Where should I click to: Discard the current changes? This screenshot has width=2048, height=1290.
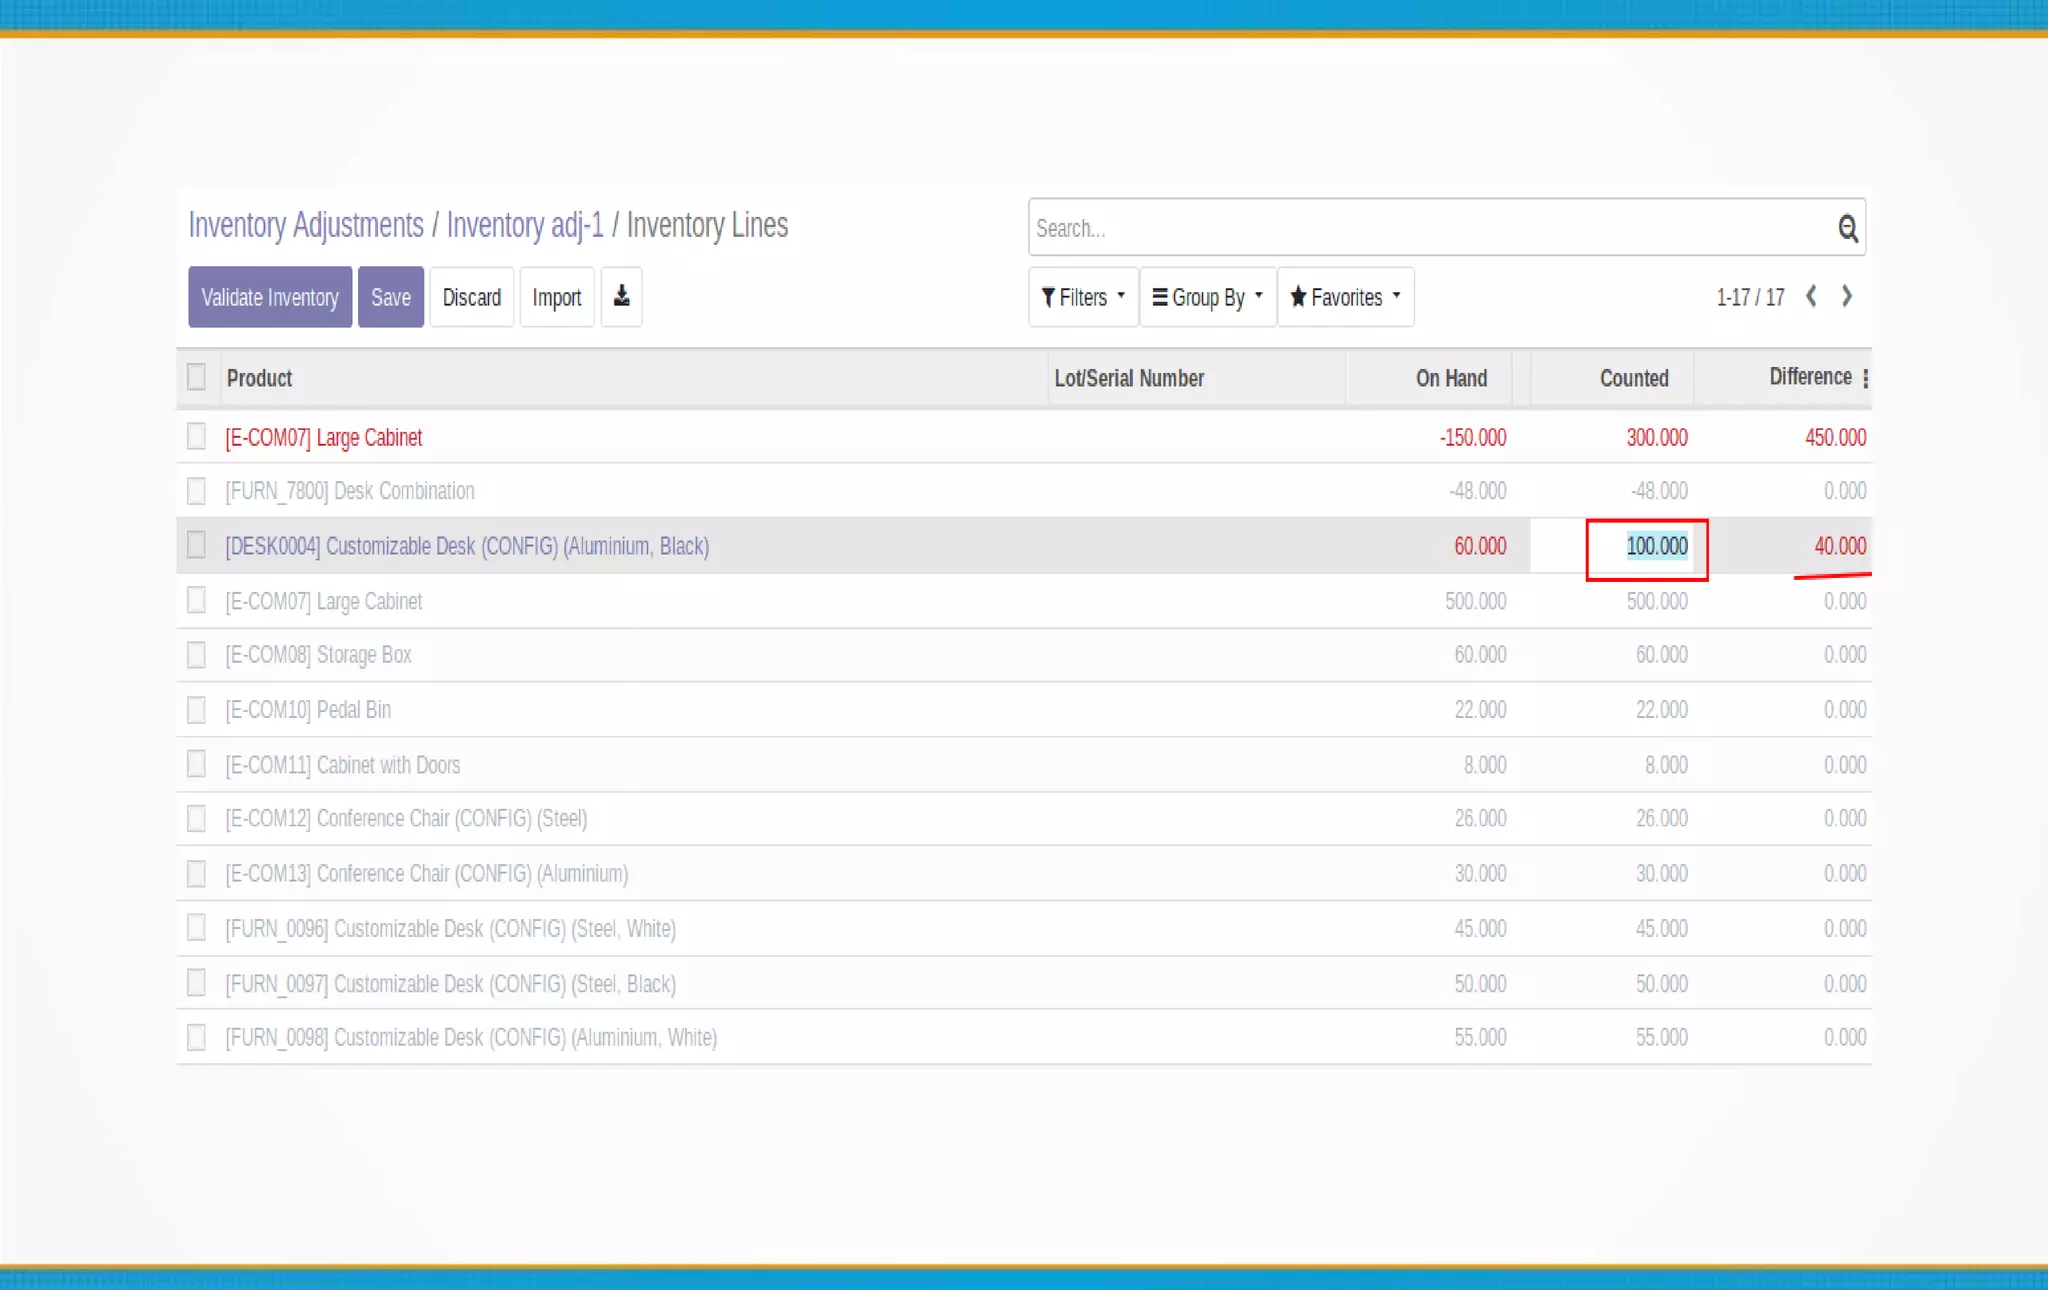pos(471,297)
